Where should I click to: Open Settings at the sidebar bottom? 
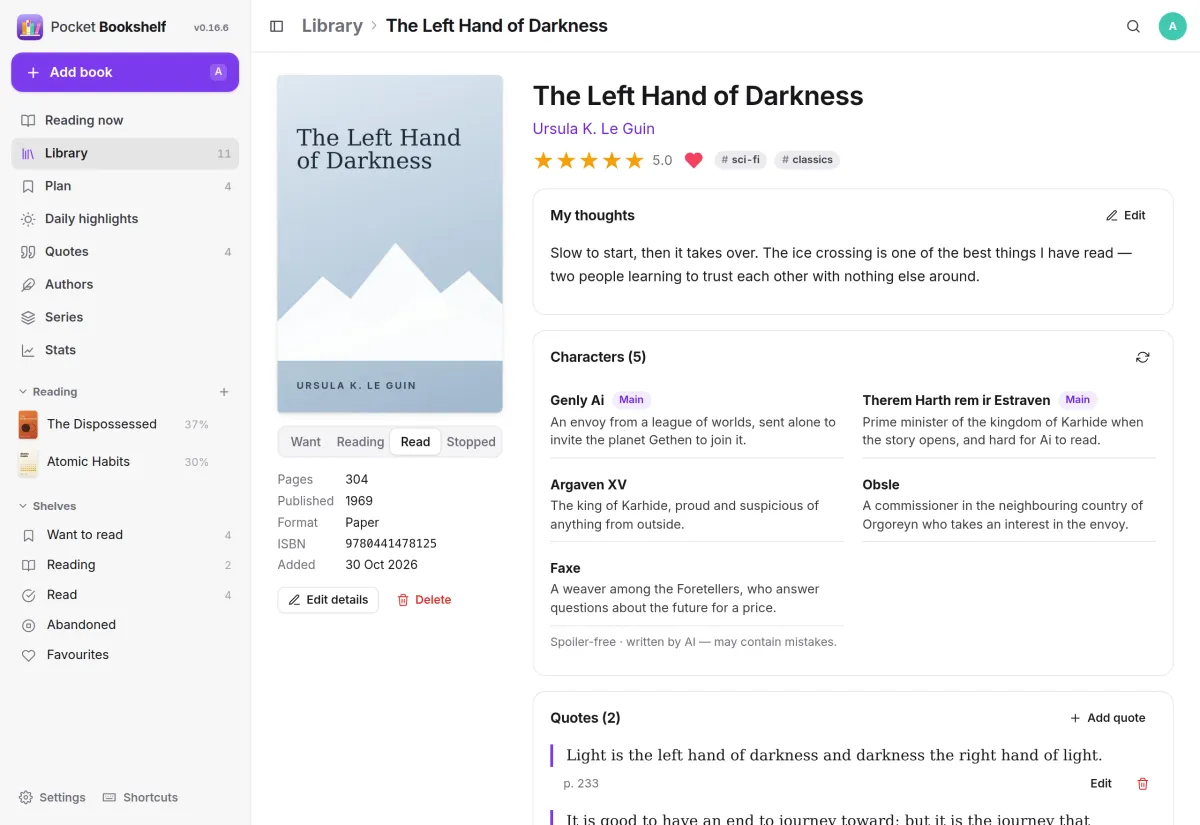click(x=52, y=797)
